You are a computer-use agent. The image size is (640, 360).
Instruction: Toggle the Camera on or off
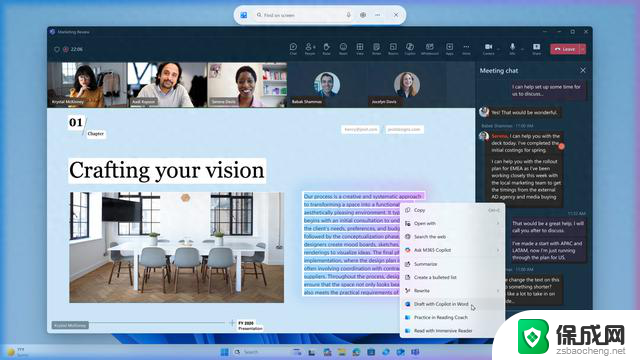coord(489,49)
